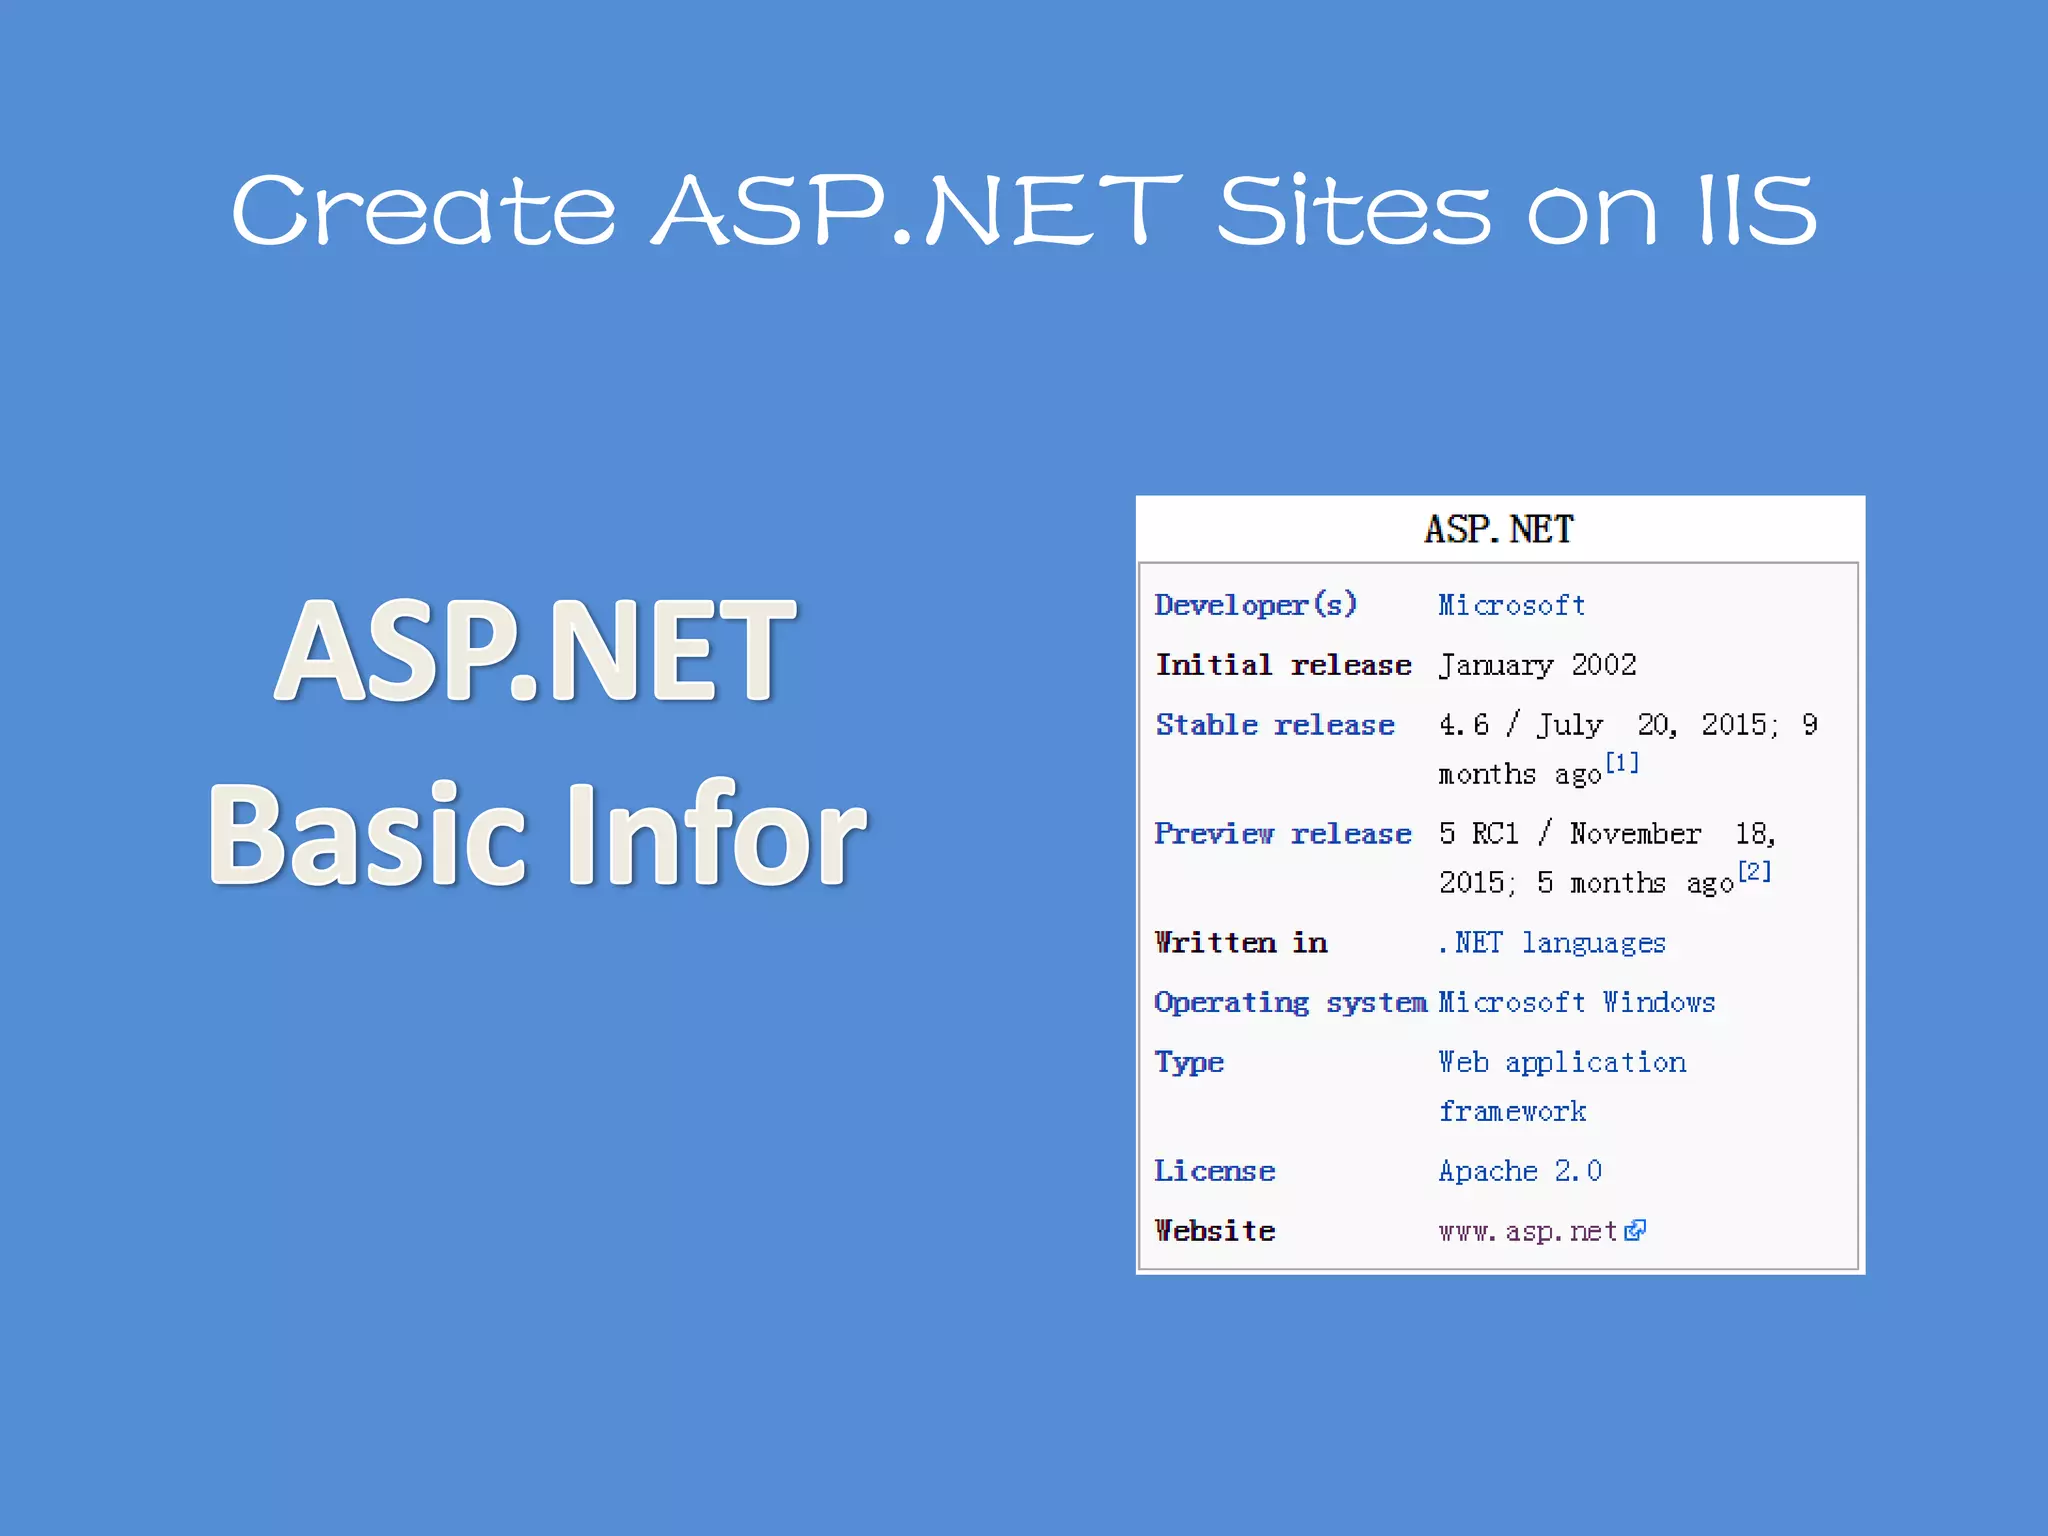Image resolution: width=2048 pixels, height=1536 pixels.
Task: Open the Stable release link
Action: (x=1275, y=724)
